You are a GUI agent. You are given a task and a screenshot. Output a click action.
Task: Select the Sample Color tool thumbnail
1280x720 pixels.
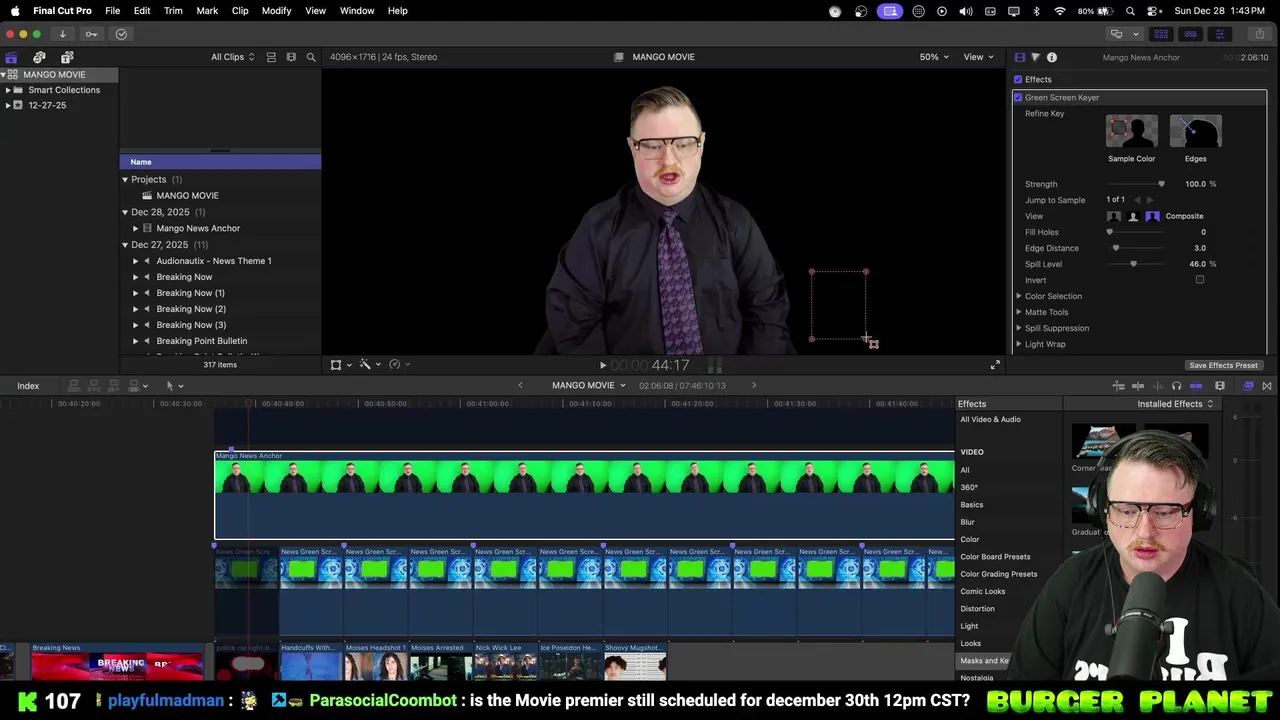(1131, 132)
